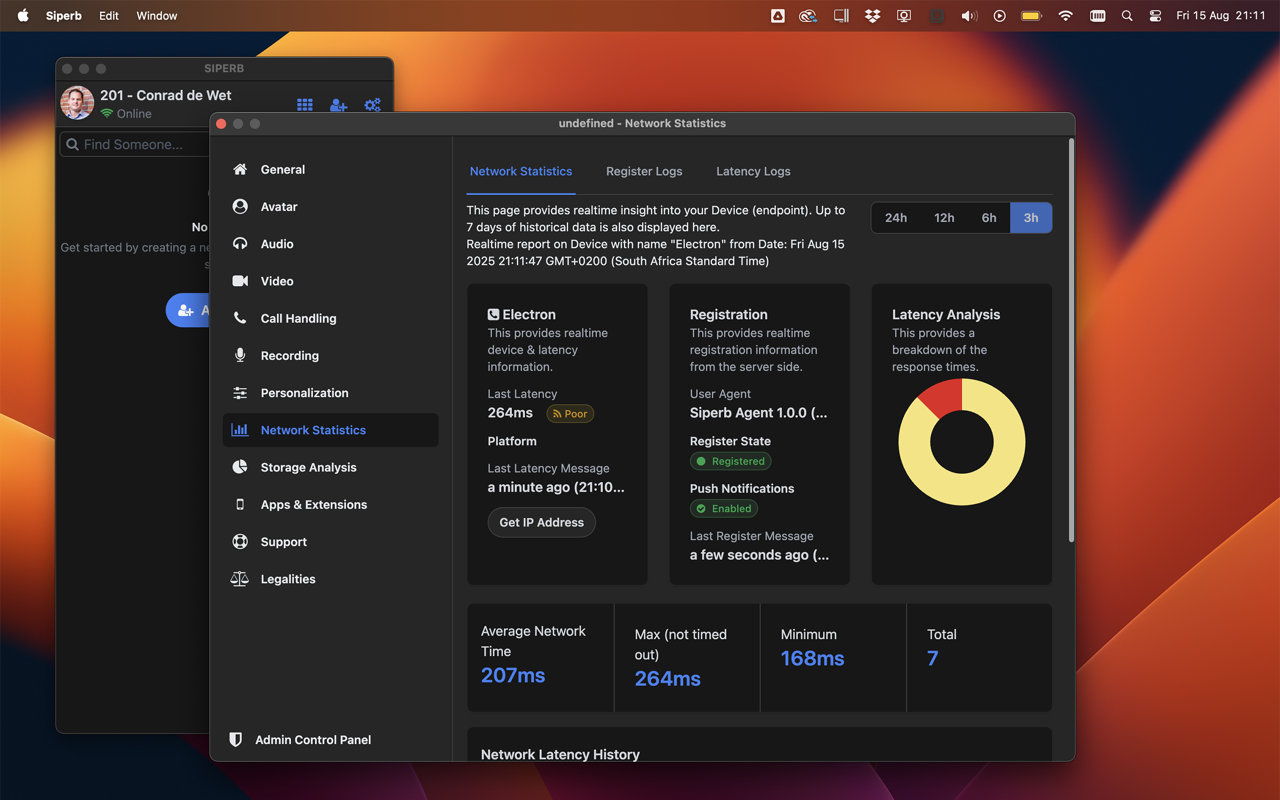Open Admin Control Panel
1280x800 pixels.
[312, 740]
